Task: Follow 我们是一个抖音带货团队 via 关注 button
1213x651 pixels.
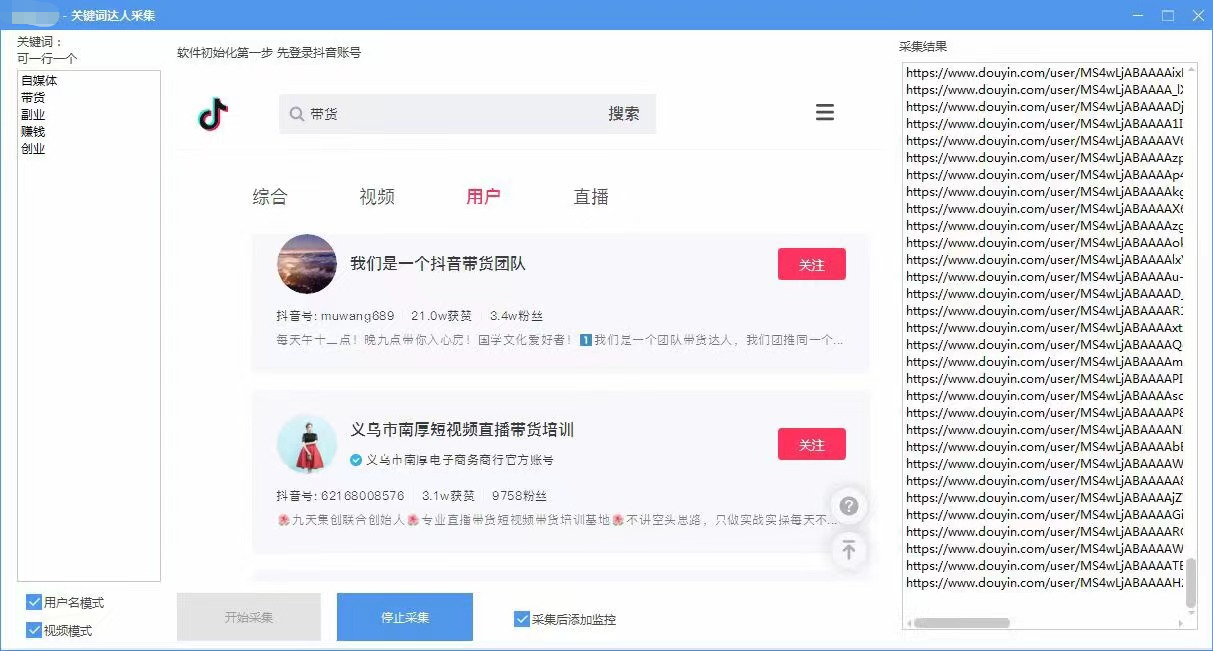Action: tap(811, 264)
